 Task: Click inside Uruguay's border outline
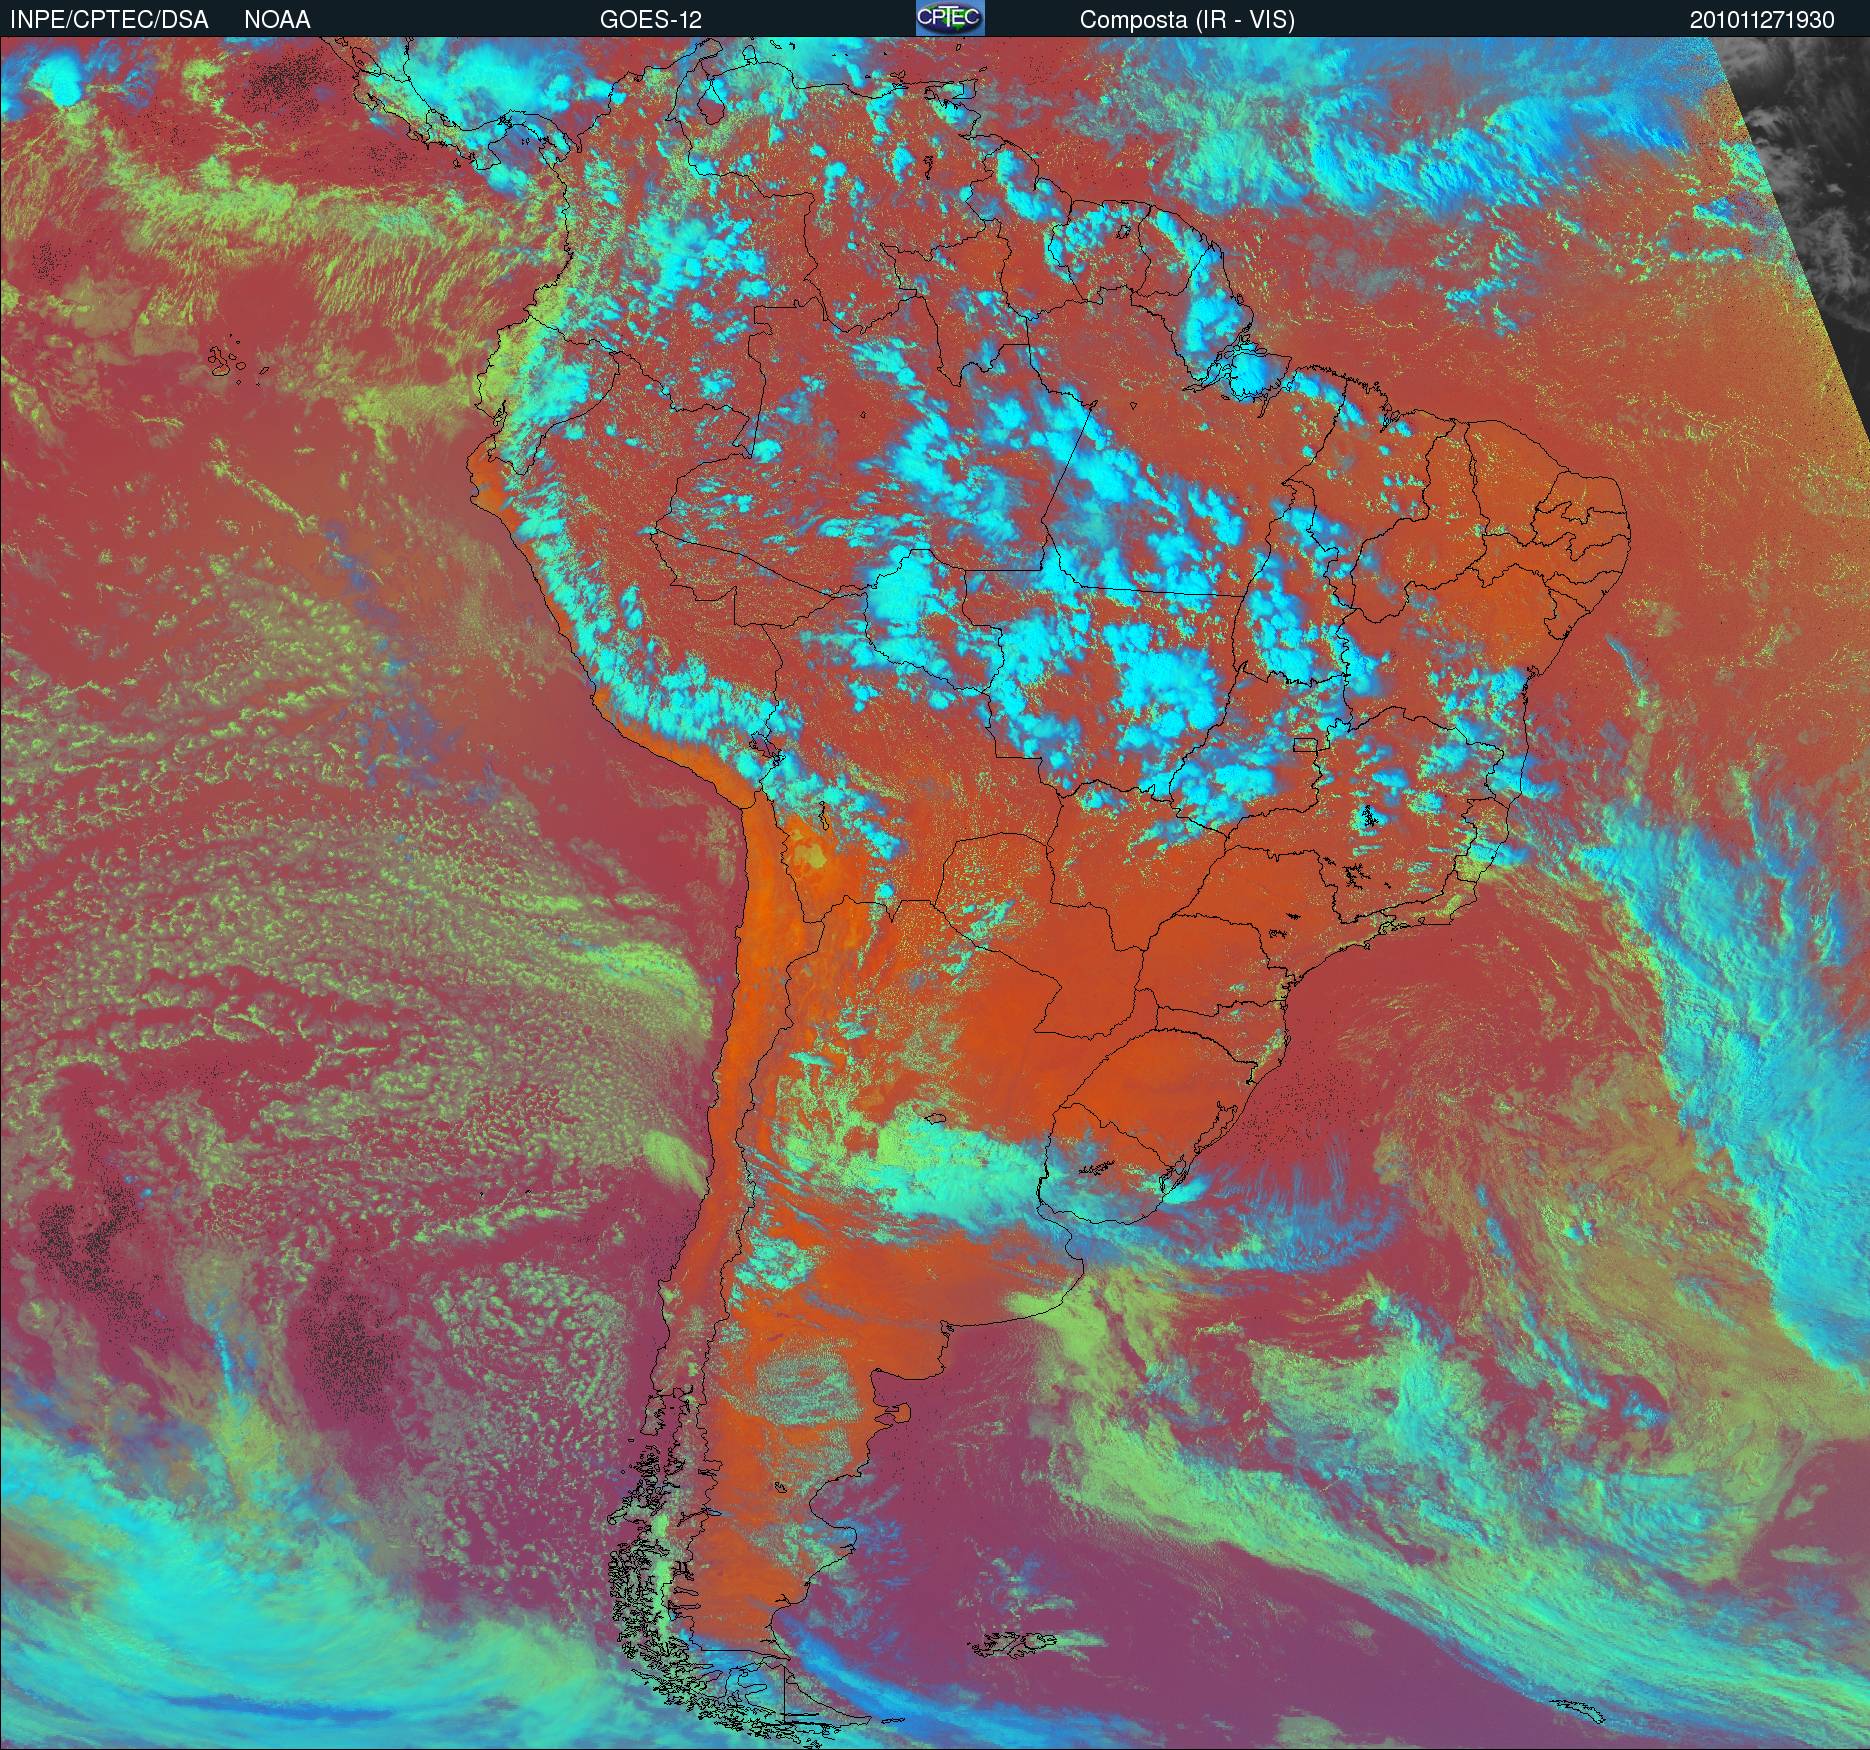click(x=1095, y=1185)
